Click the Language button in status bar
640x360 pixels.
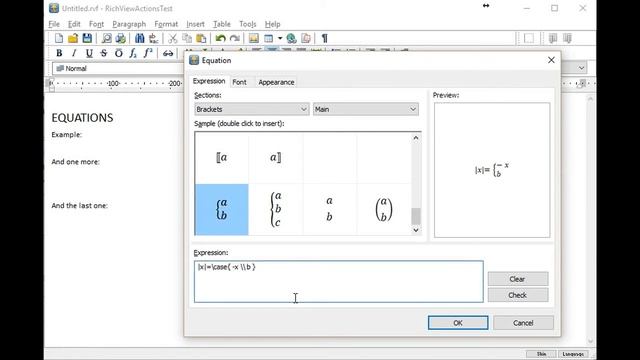tap(573, 354)
